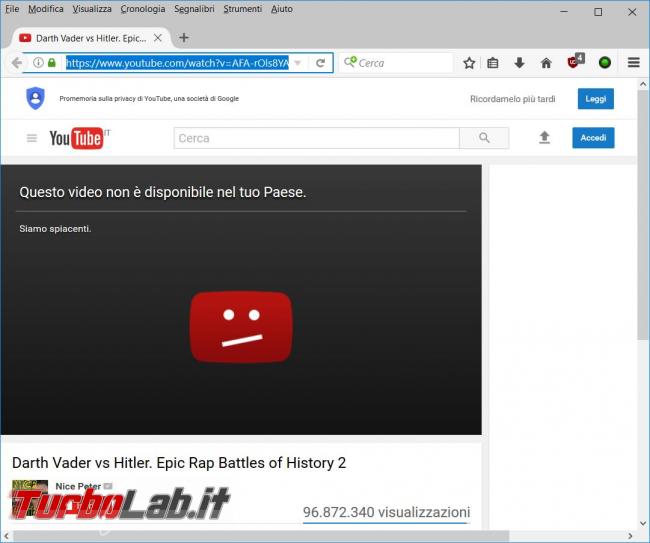Image resolution: width=650 pixels, height=543 pixels.
Task: Open site information icon in address bar
Action: [x=38, y=63]
